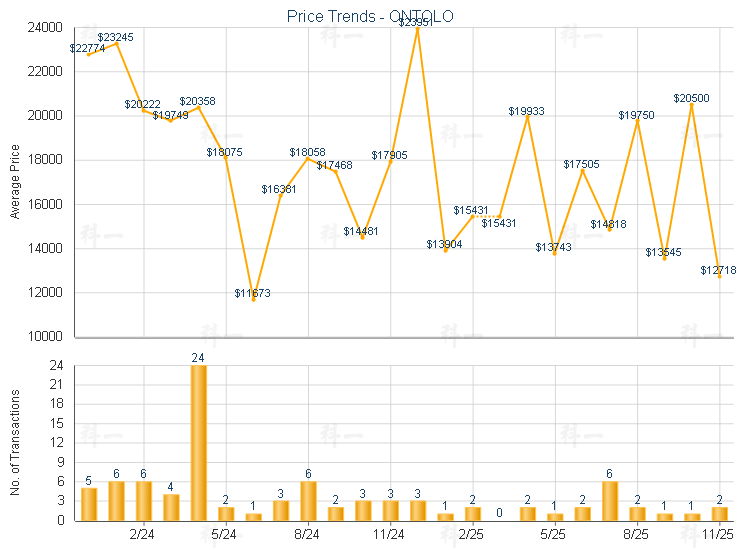Click the 11/24 x-axis date label
The height and width of the screenshot is (550, 740).
coord(389,535)
